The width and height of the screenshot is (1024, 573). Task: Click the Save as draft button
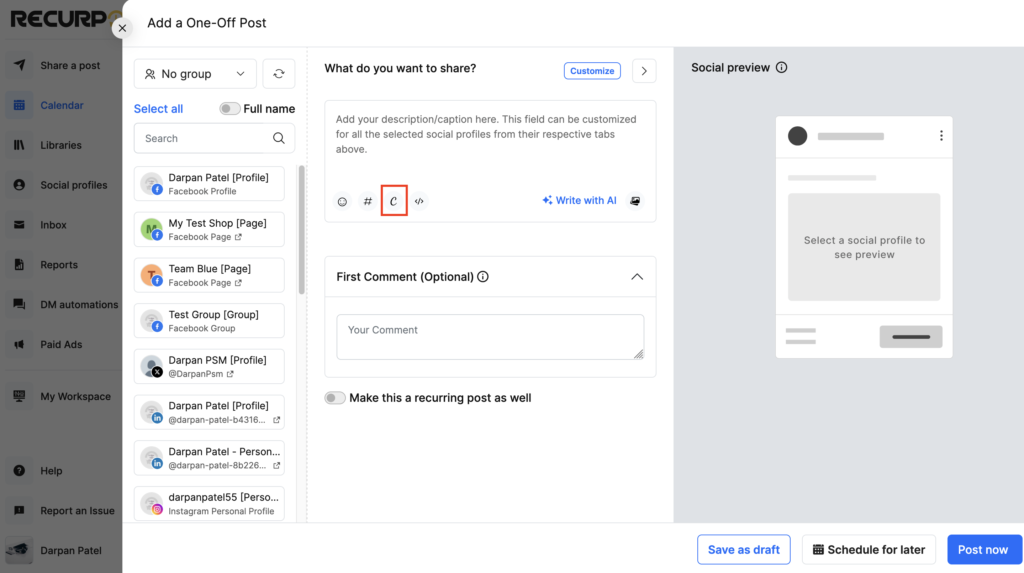click(x=743, y=549)
